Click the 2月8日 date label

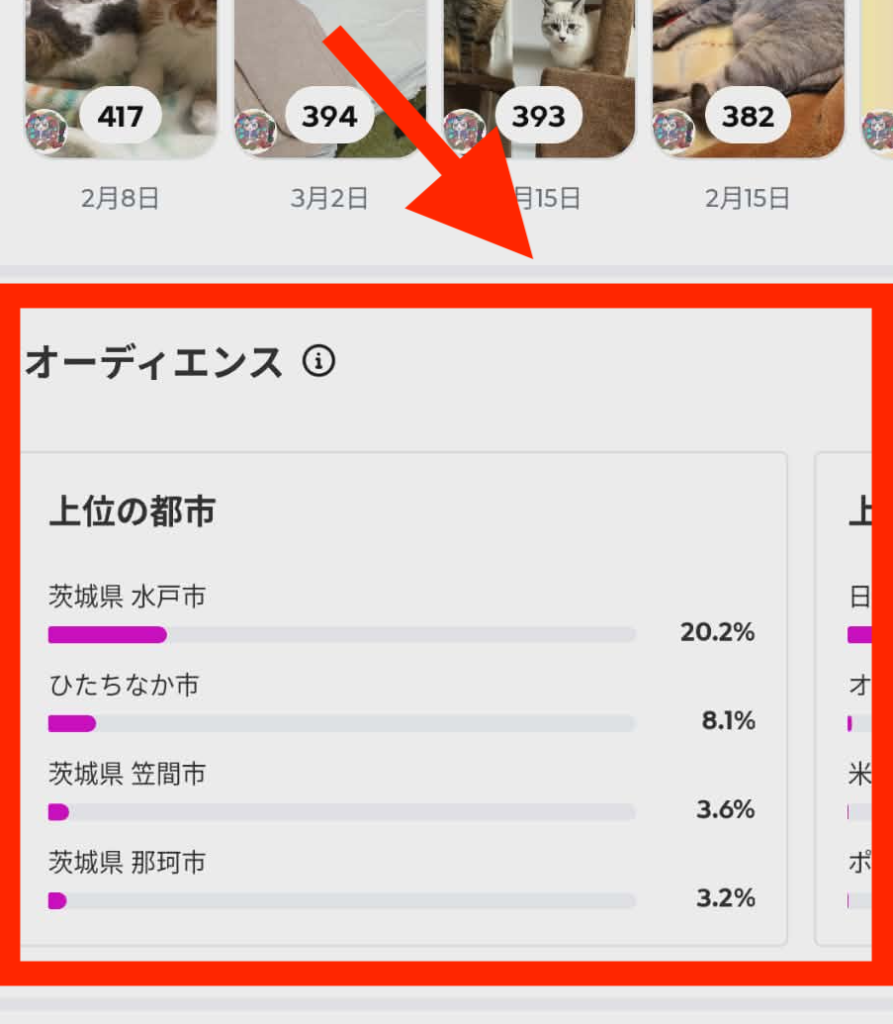(120, 198)
